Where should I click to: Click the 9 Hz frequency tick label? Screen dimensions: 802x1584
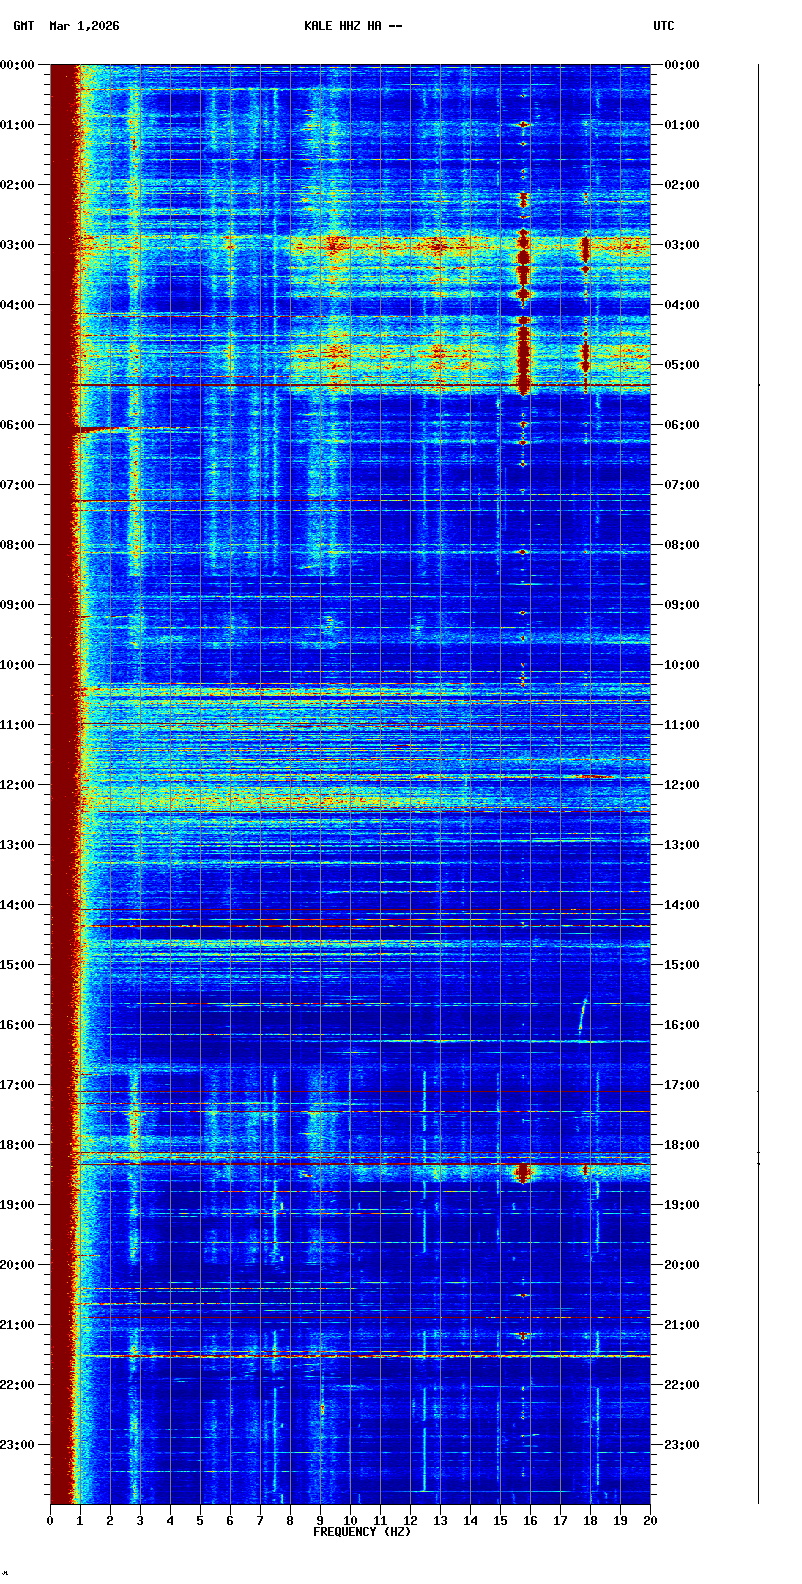click(320, 1521)
